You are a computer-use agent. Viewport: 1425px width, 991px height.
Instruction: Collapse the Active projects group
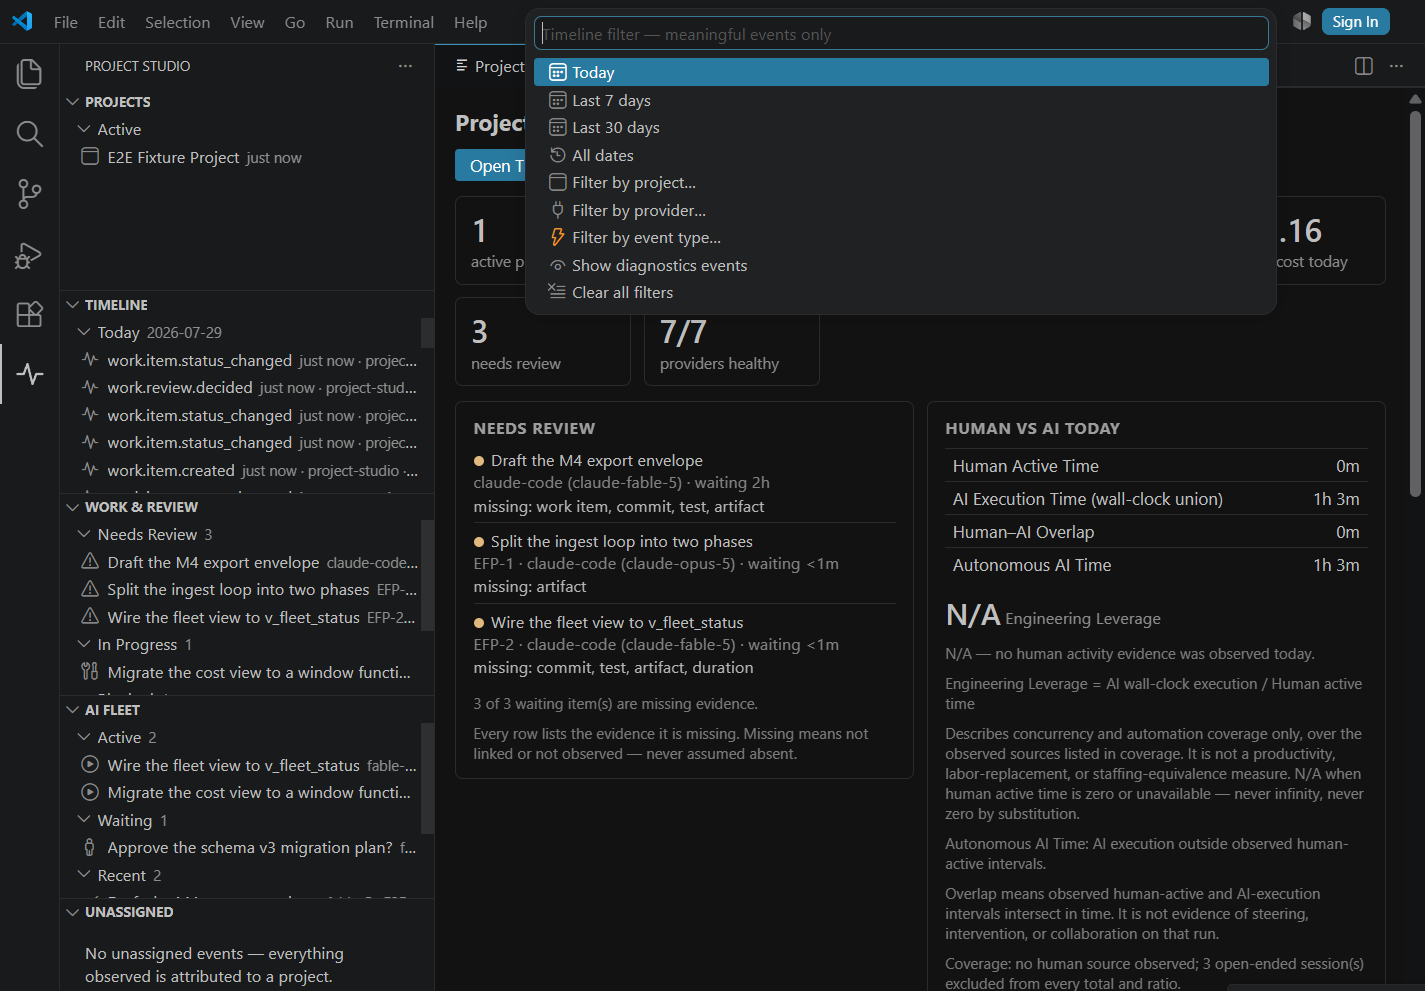[84, 129]
